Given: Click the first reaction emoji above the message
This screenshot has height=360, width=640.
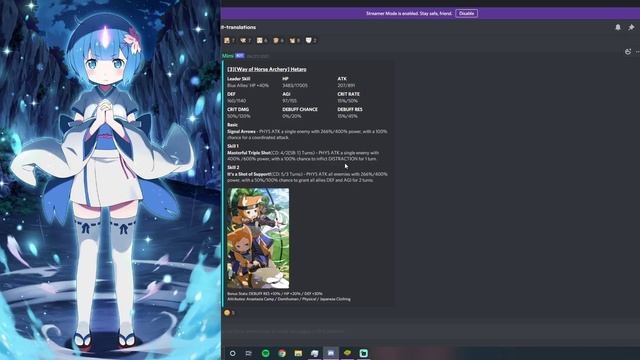Looking at the screenshot, I should tap(227, 40).
